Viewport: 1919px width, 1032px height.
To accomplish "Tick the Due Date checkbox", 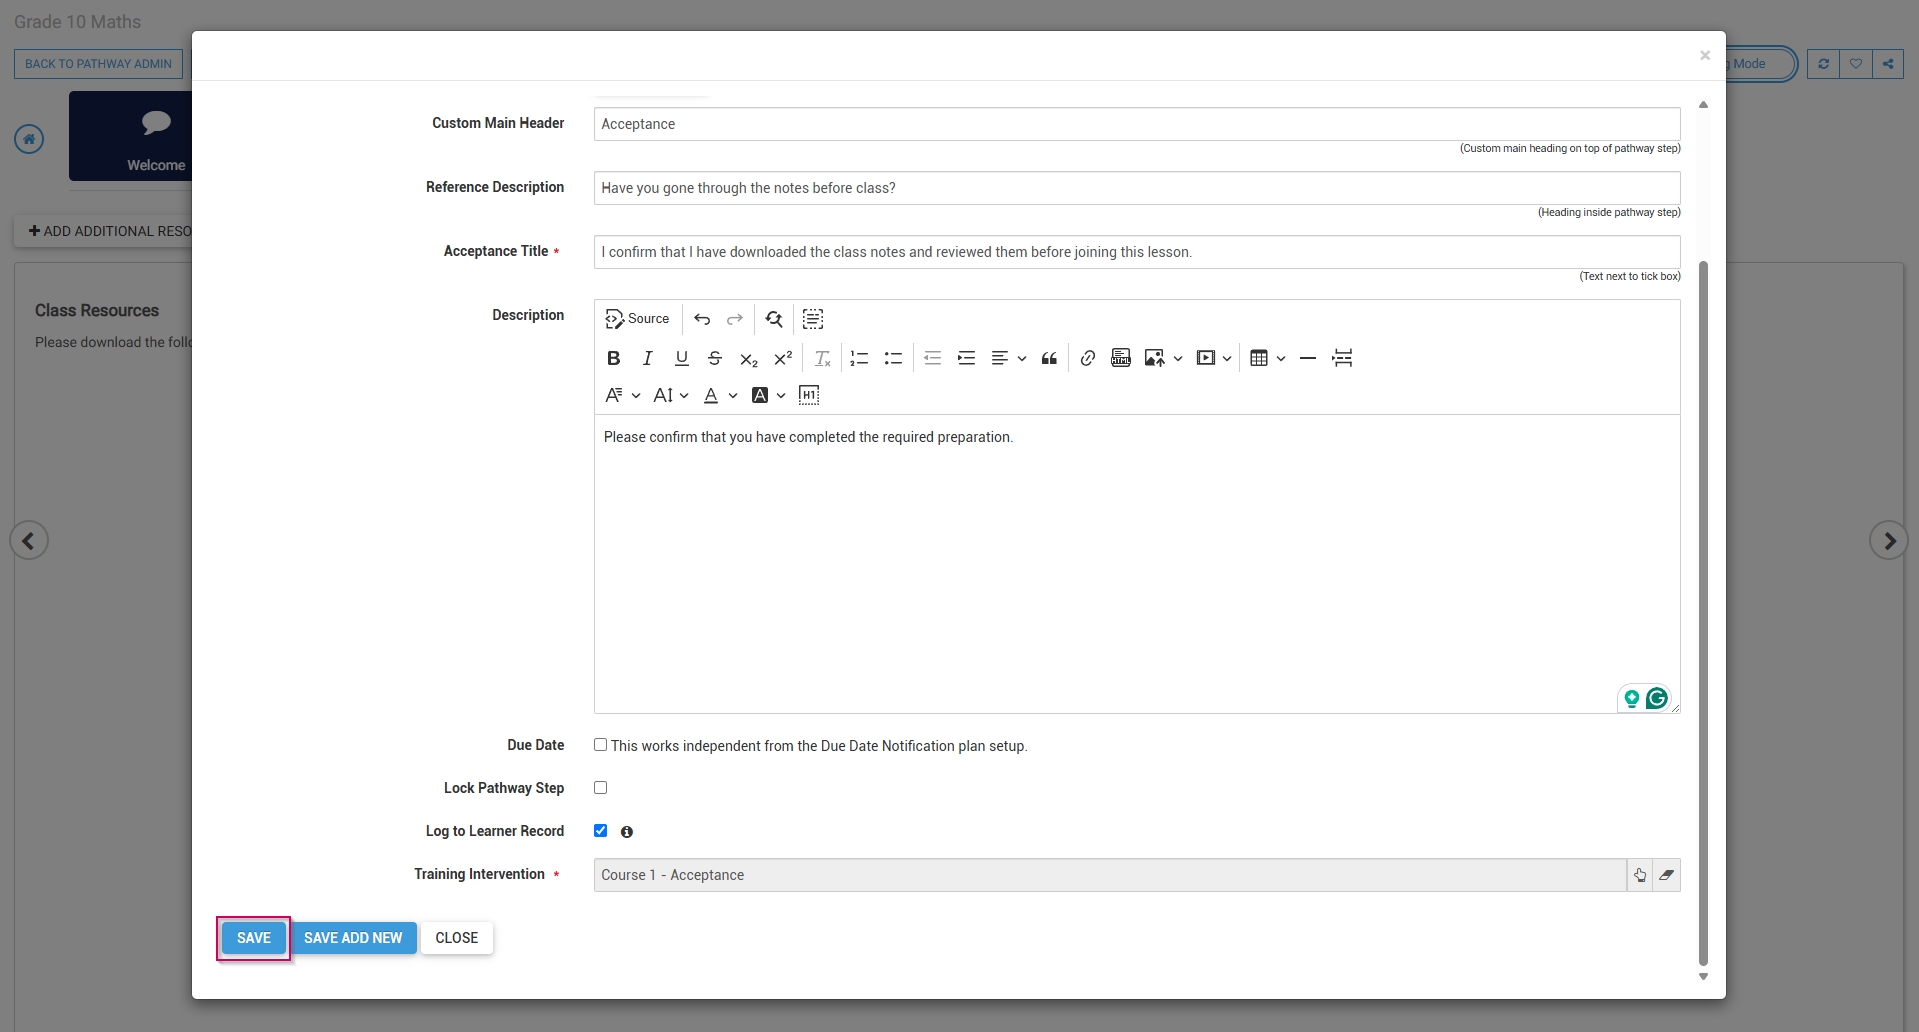I will click(601, 745).
